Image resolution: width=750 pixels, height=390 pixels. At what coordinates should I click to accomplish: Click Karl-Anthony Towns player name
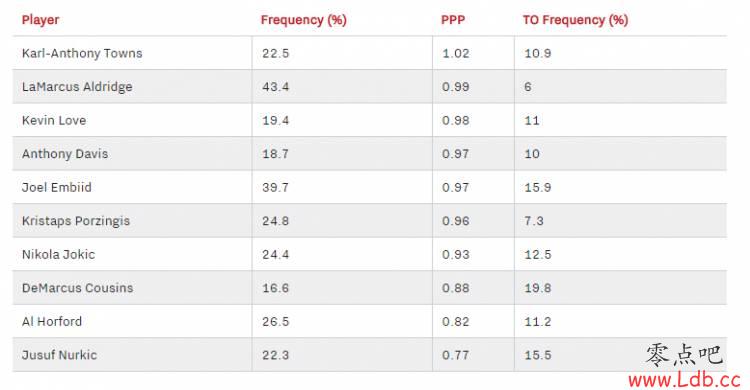pos(82,53)
